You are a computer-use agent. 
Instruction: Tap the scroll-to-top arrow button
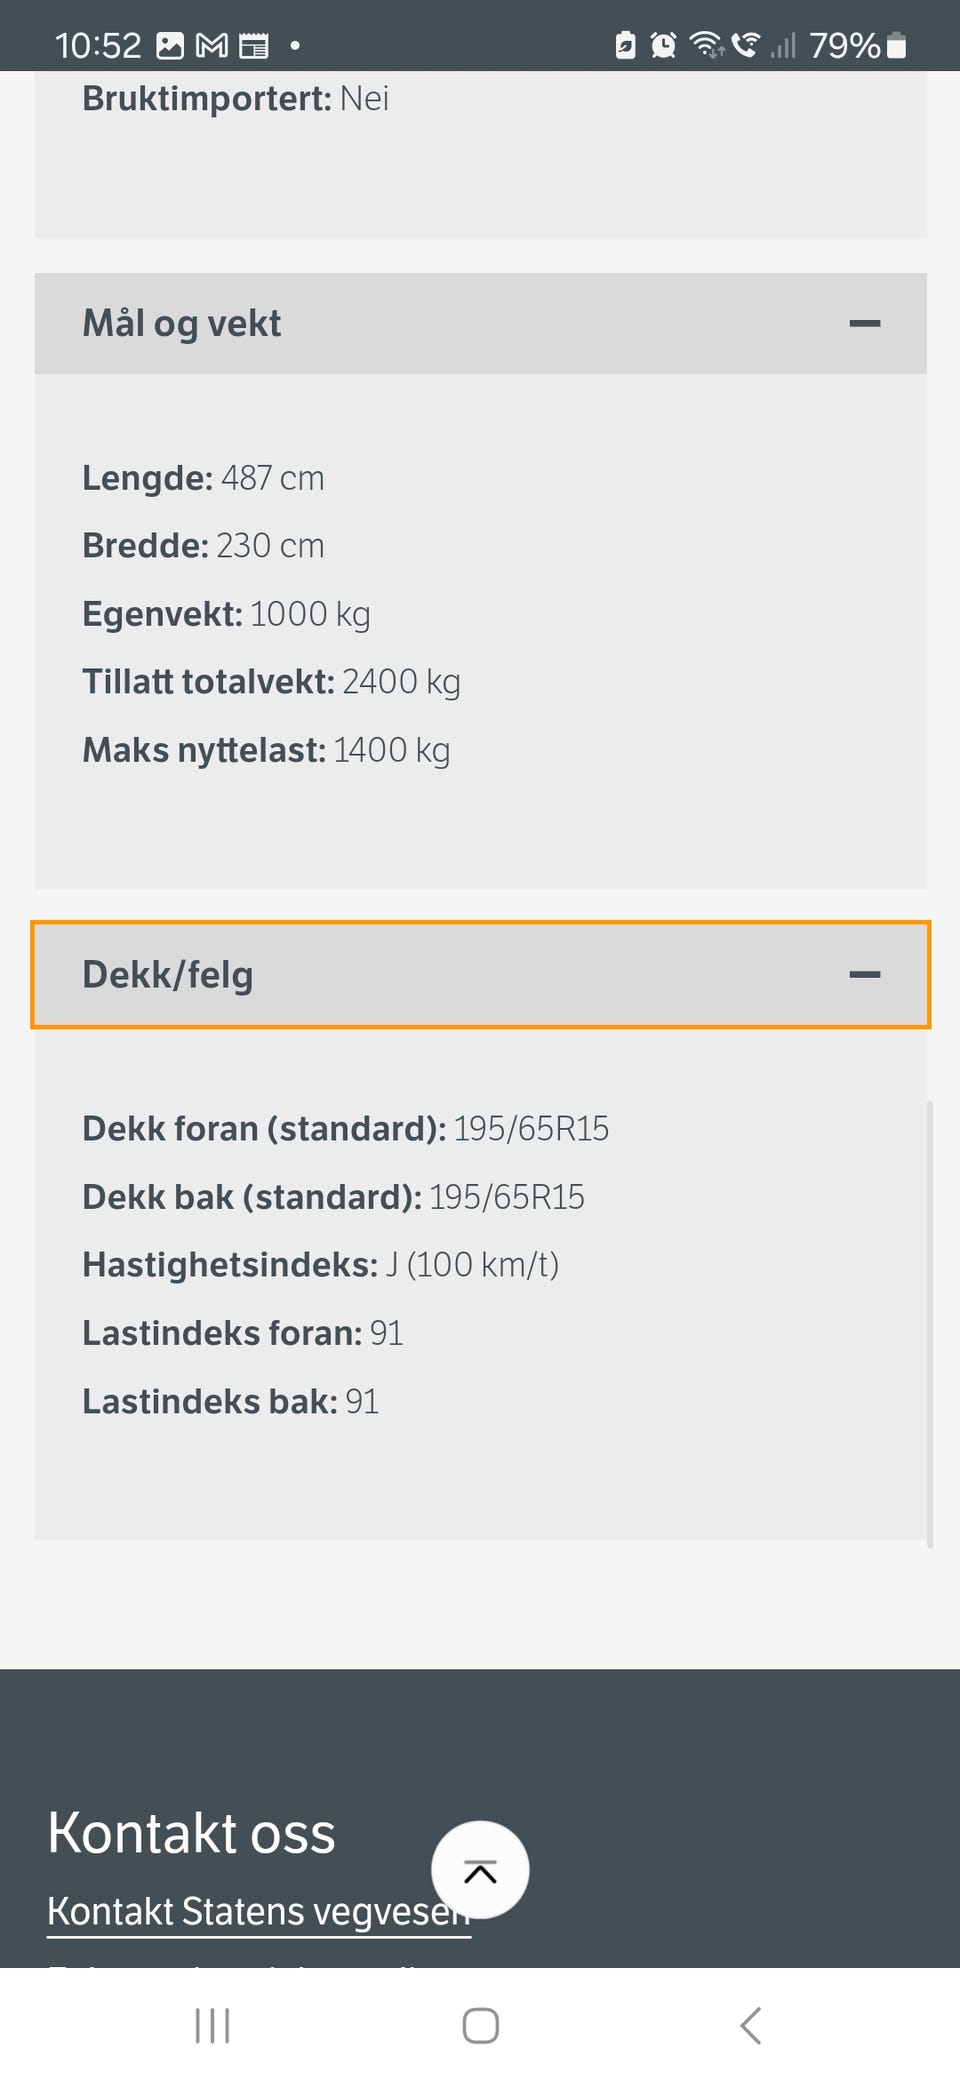tap(480, 1870)
